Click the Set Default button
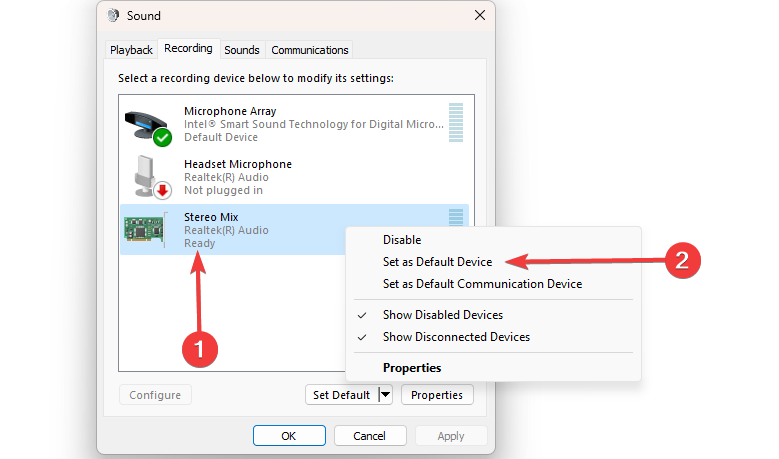 pos(342,395)
